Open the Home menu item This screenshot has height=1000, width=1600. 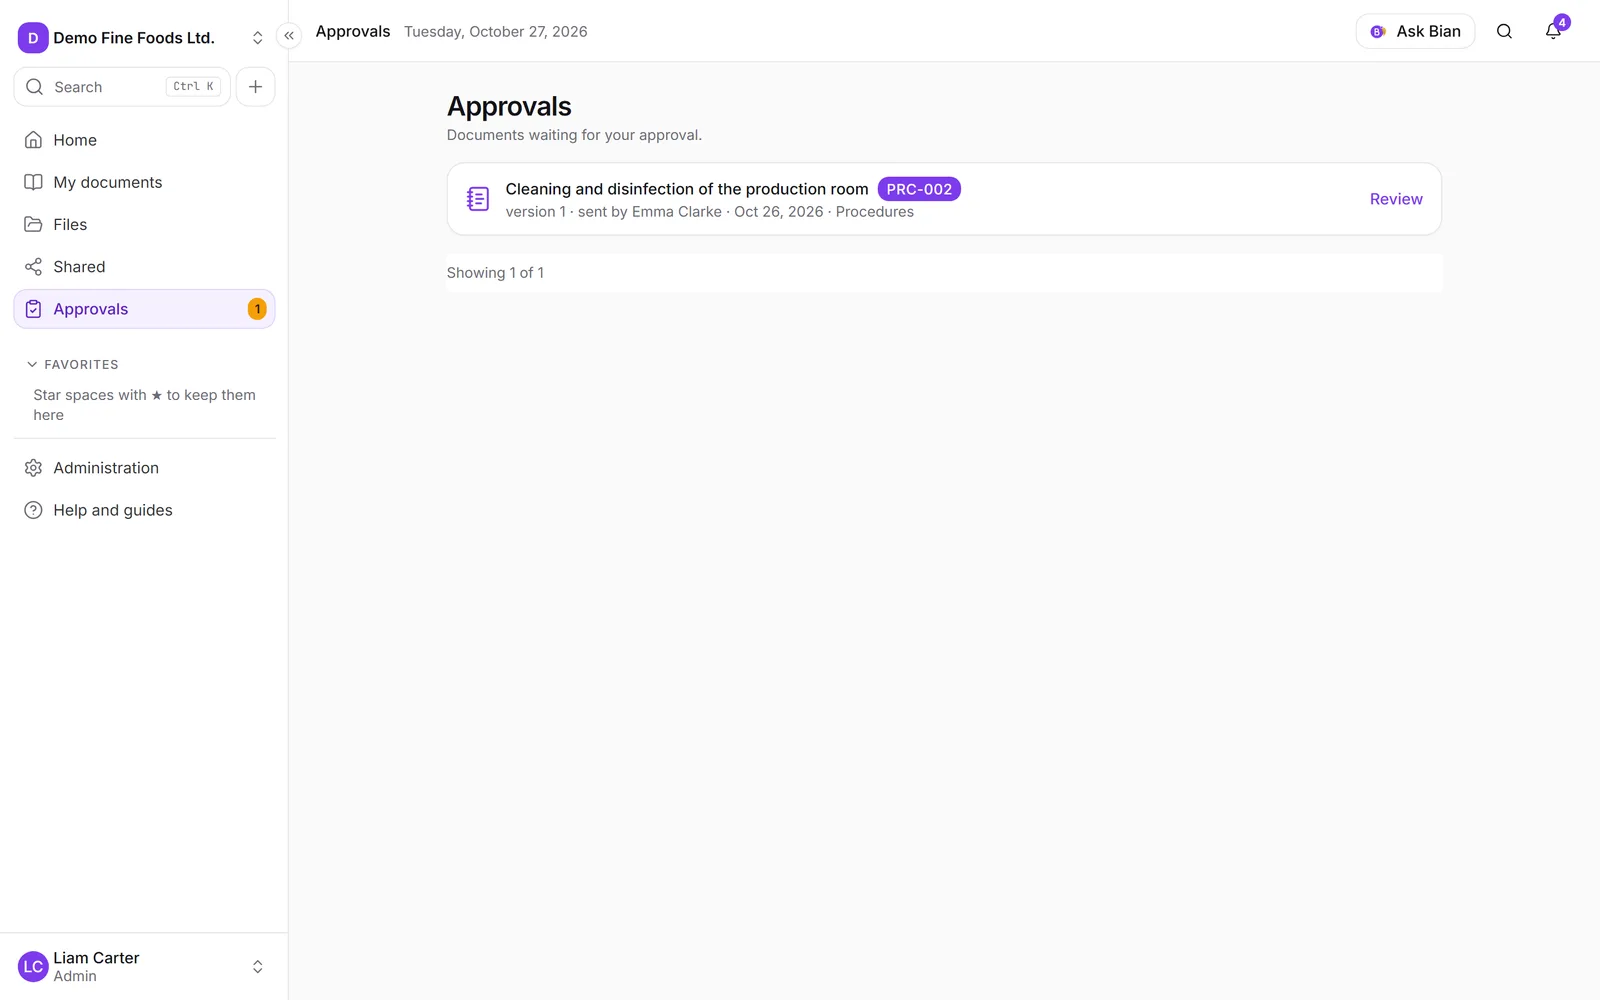click(x=144, y=140)
